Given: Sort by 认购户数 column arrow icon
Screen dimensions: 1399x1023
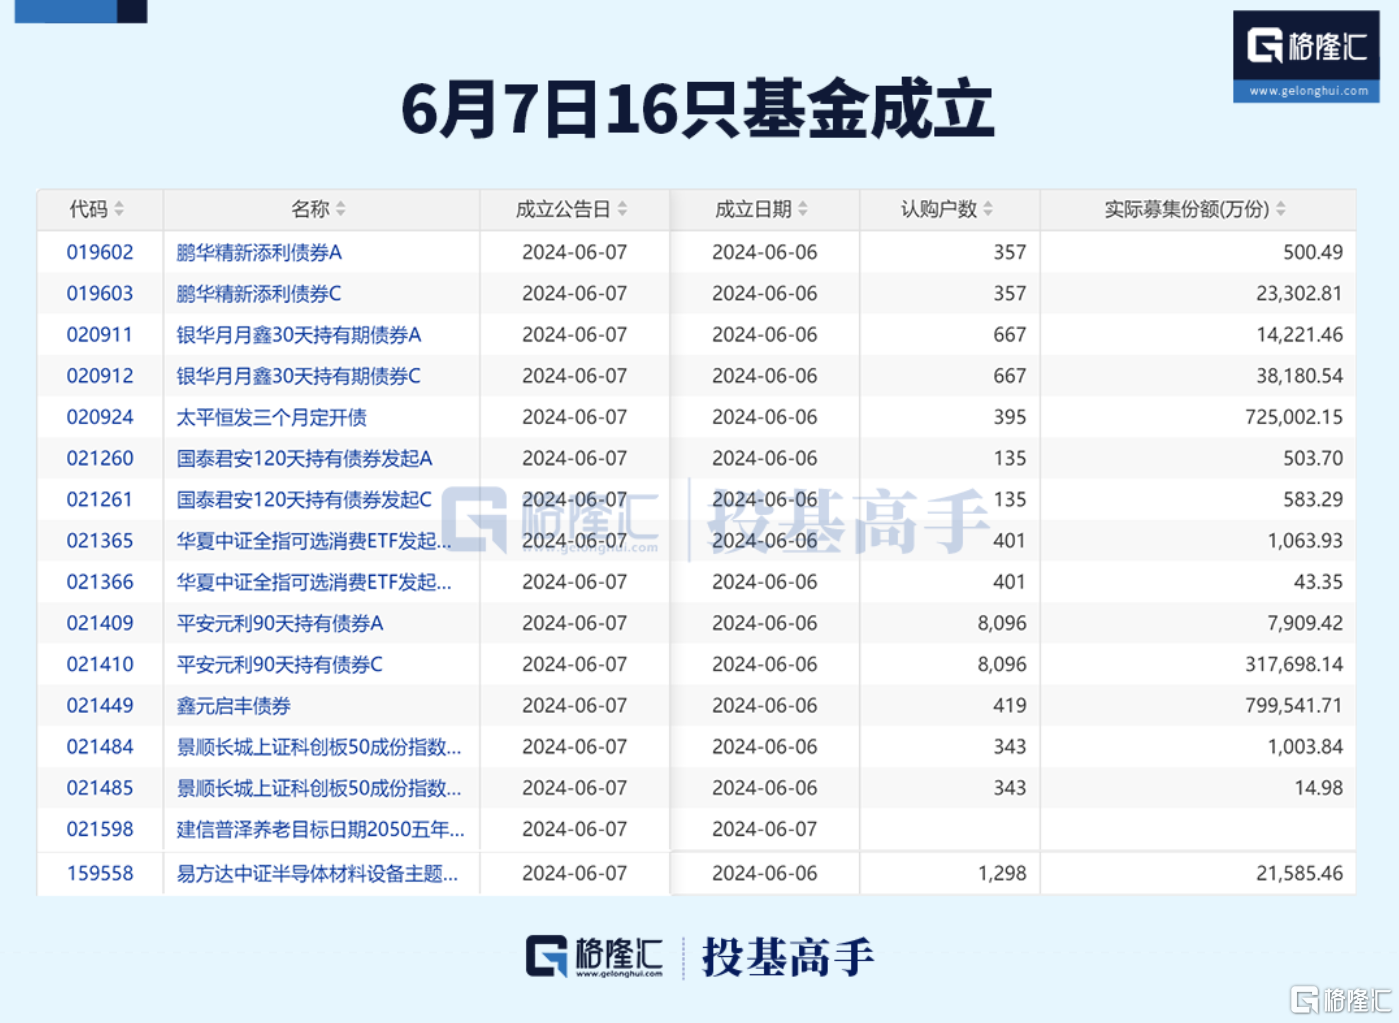Looking at the screenshot, I should pyautogui.click(x=988, y=209).
